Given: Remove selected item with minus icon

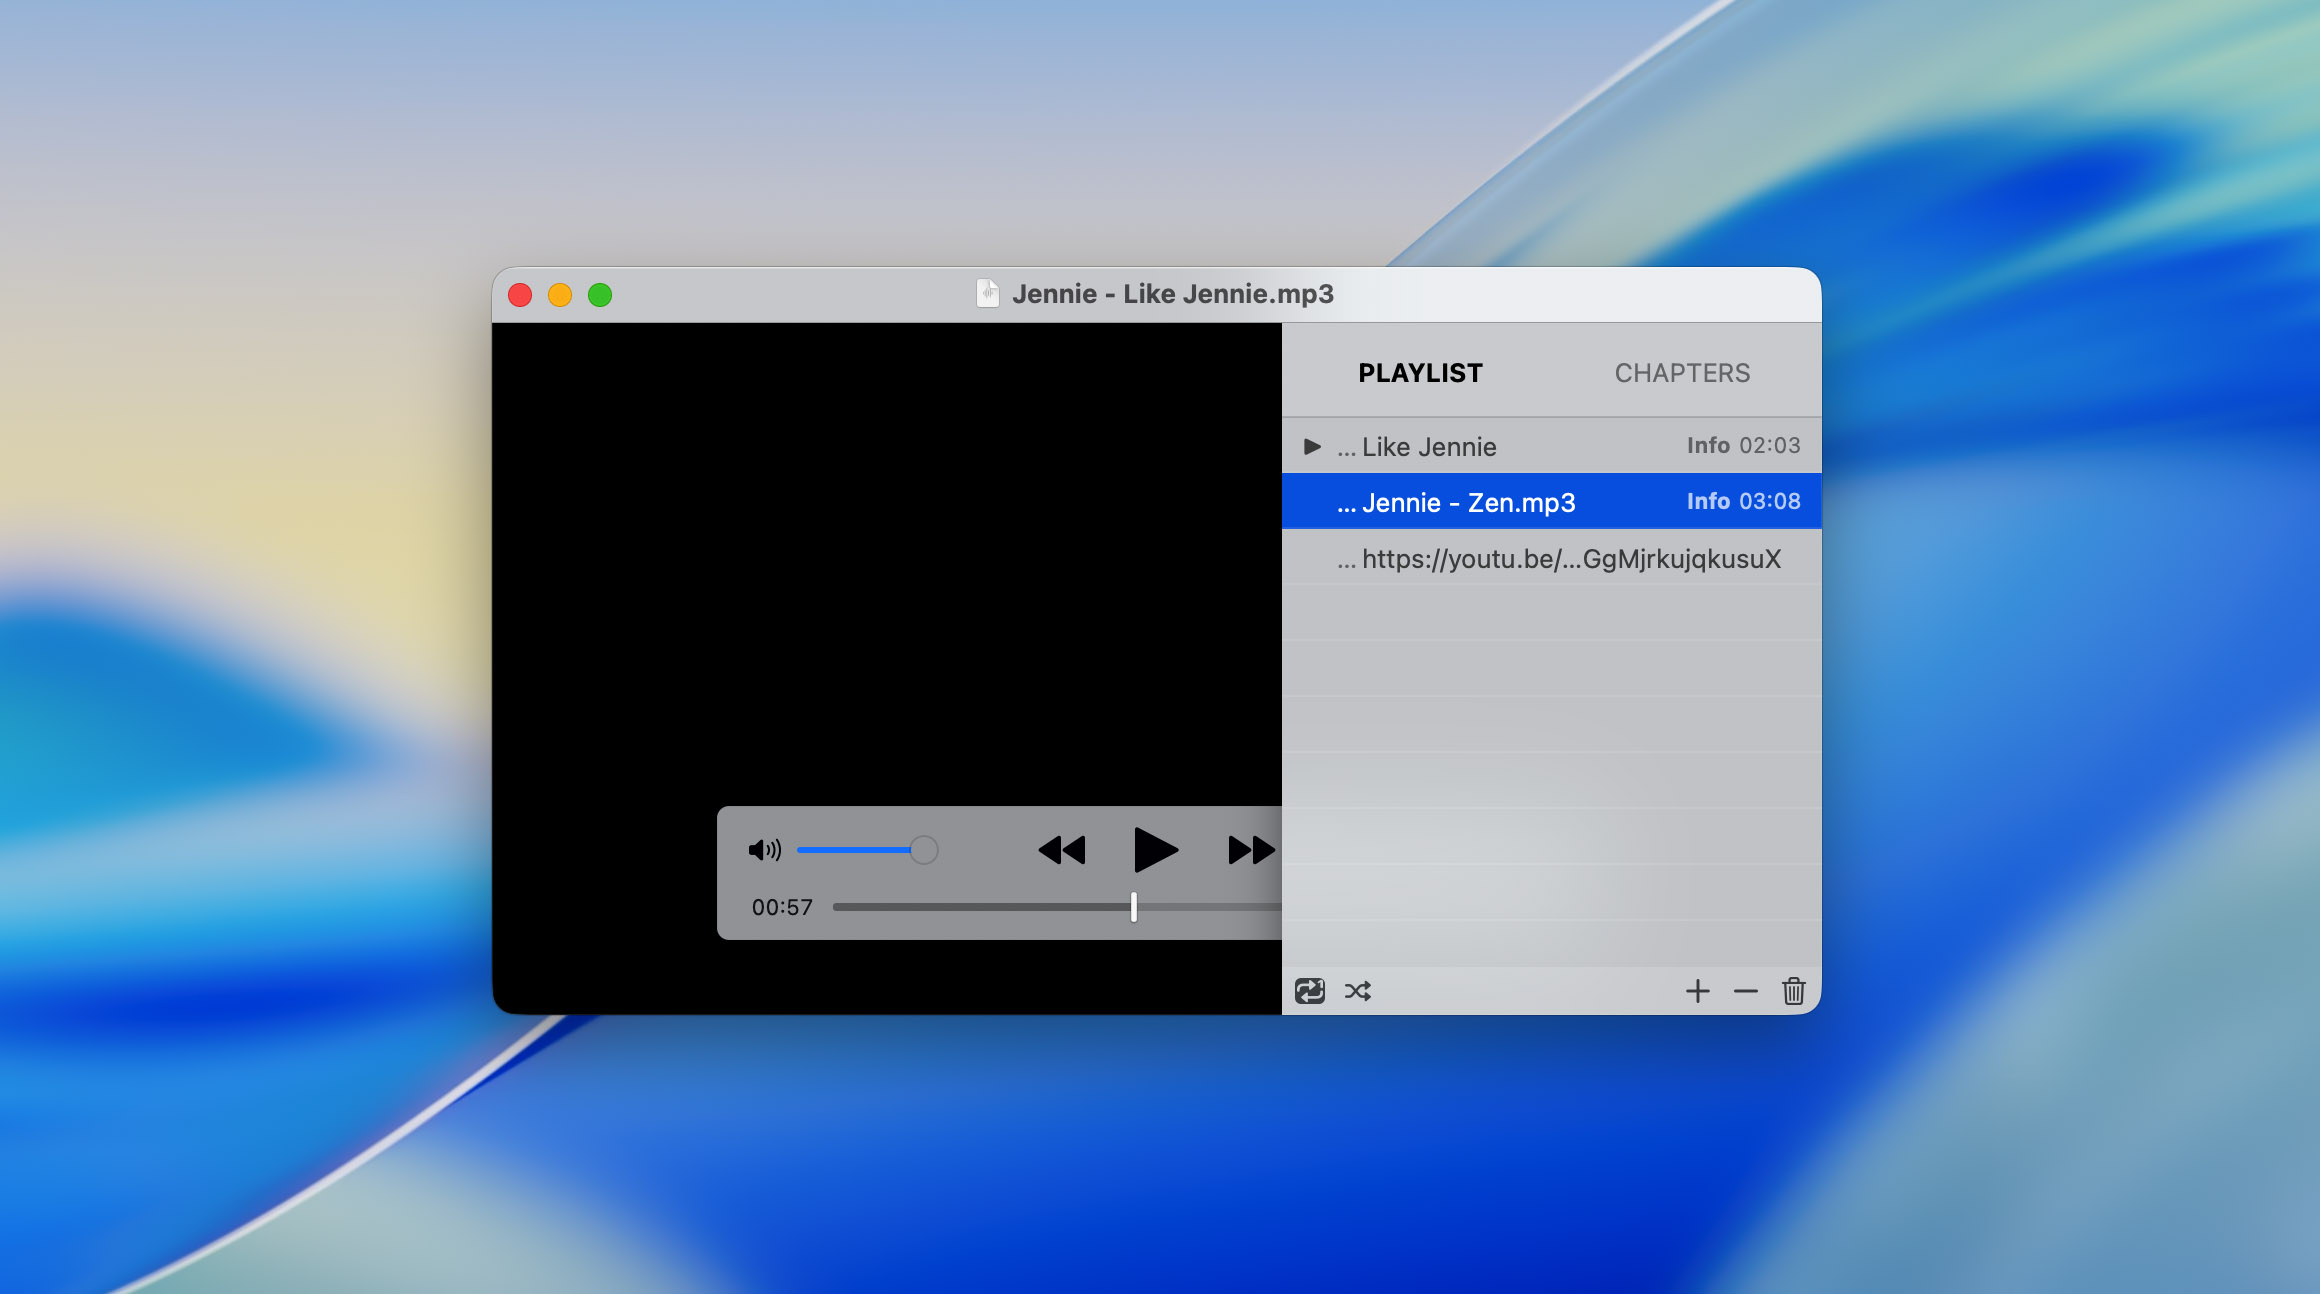Looking at the screenshot, I should [1745, 991].
